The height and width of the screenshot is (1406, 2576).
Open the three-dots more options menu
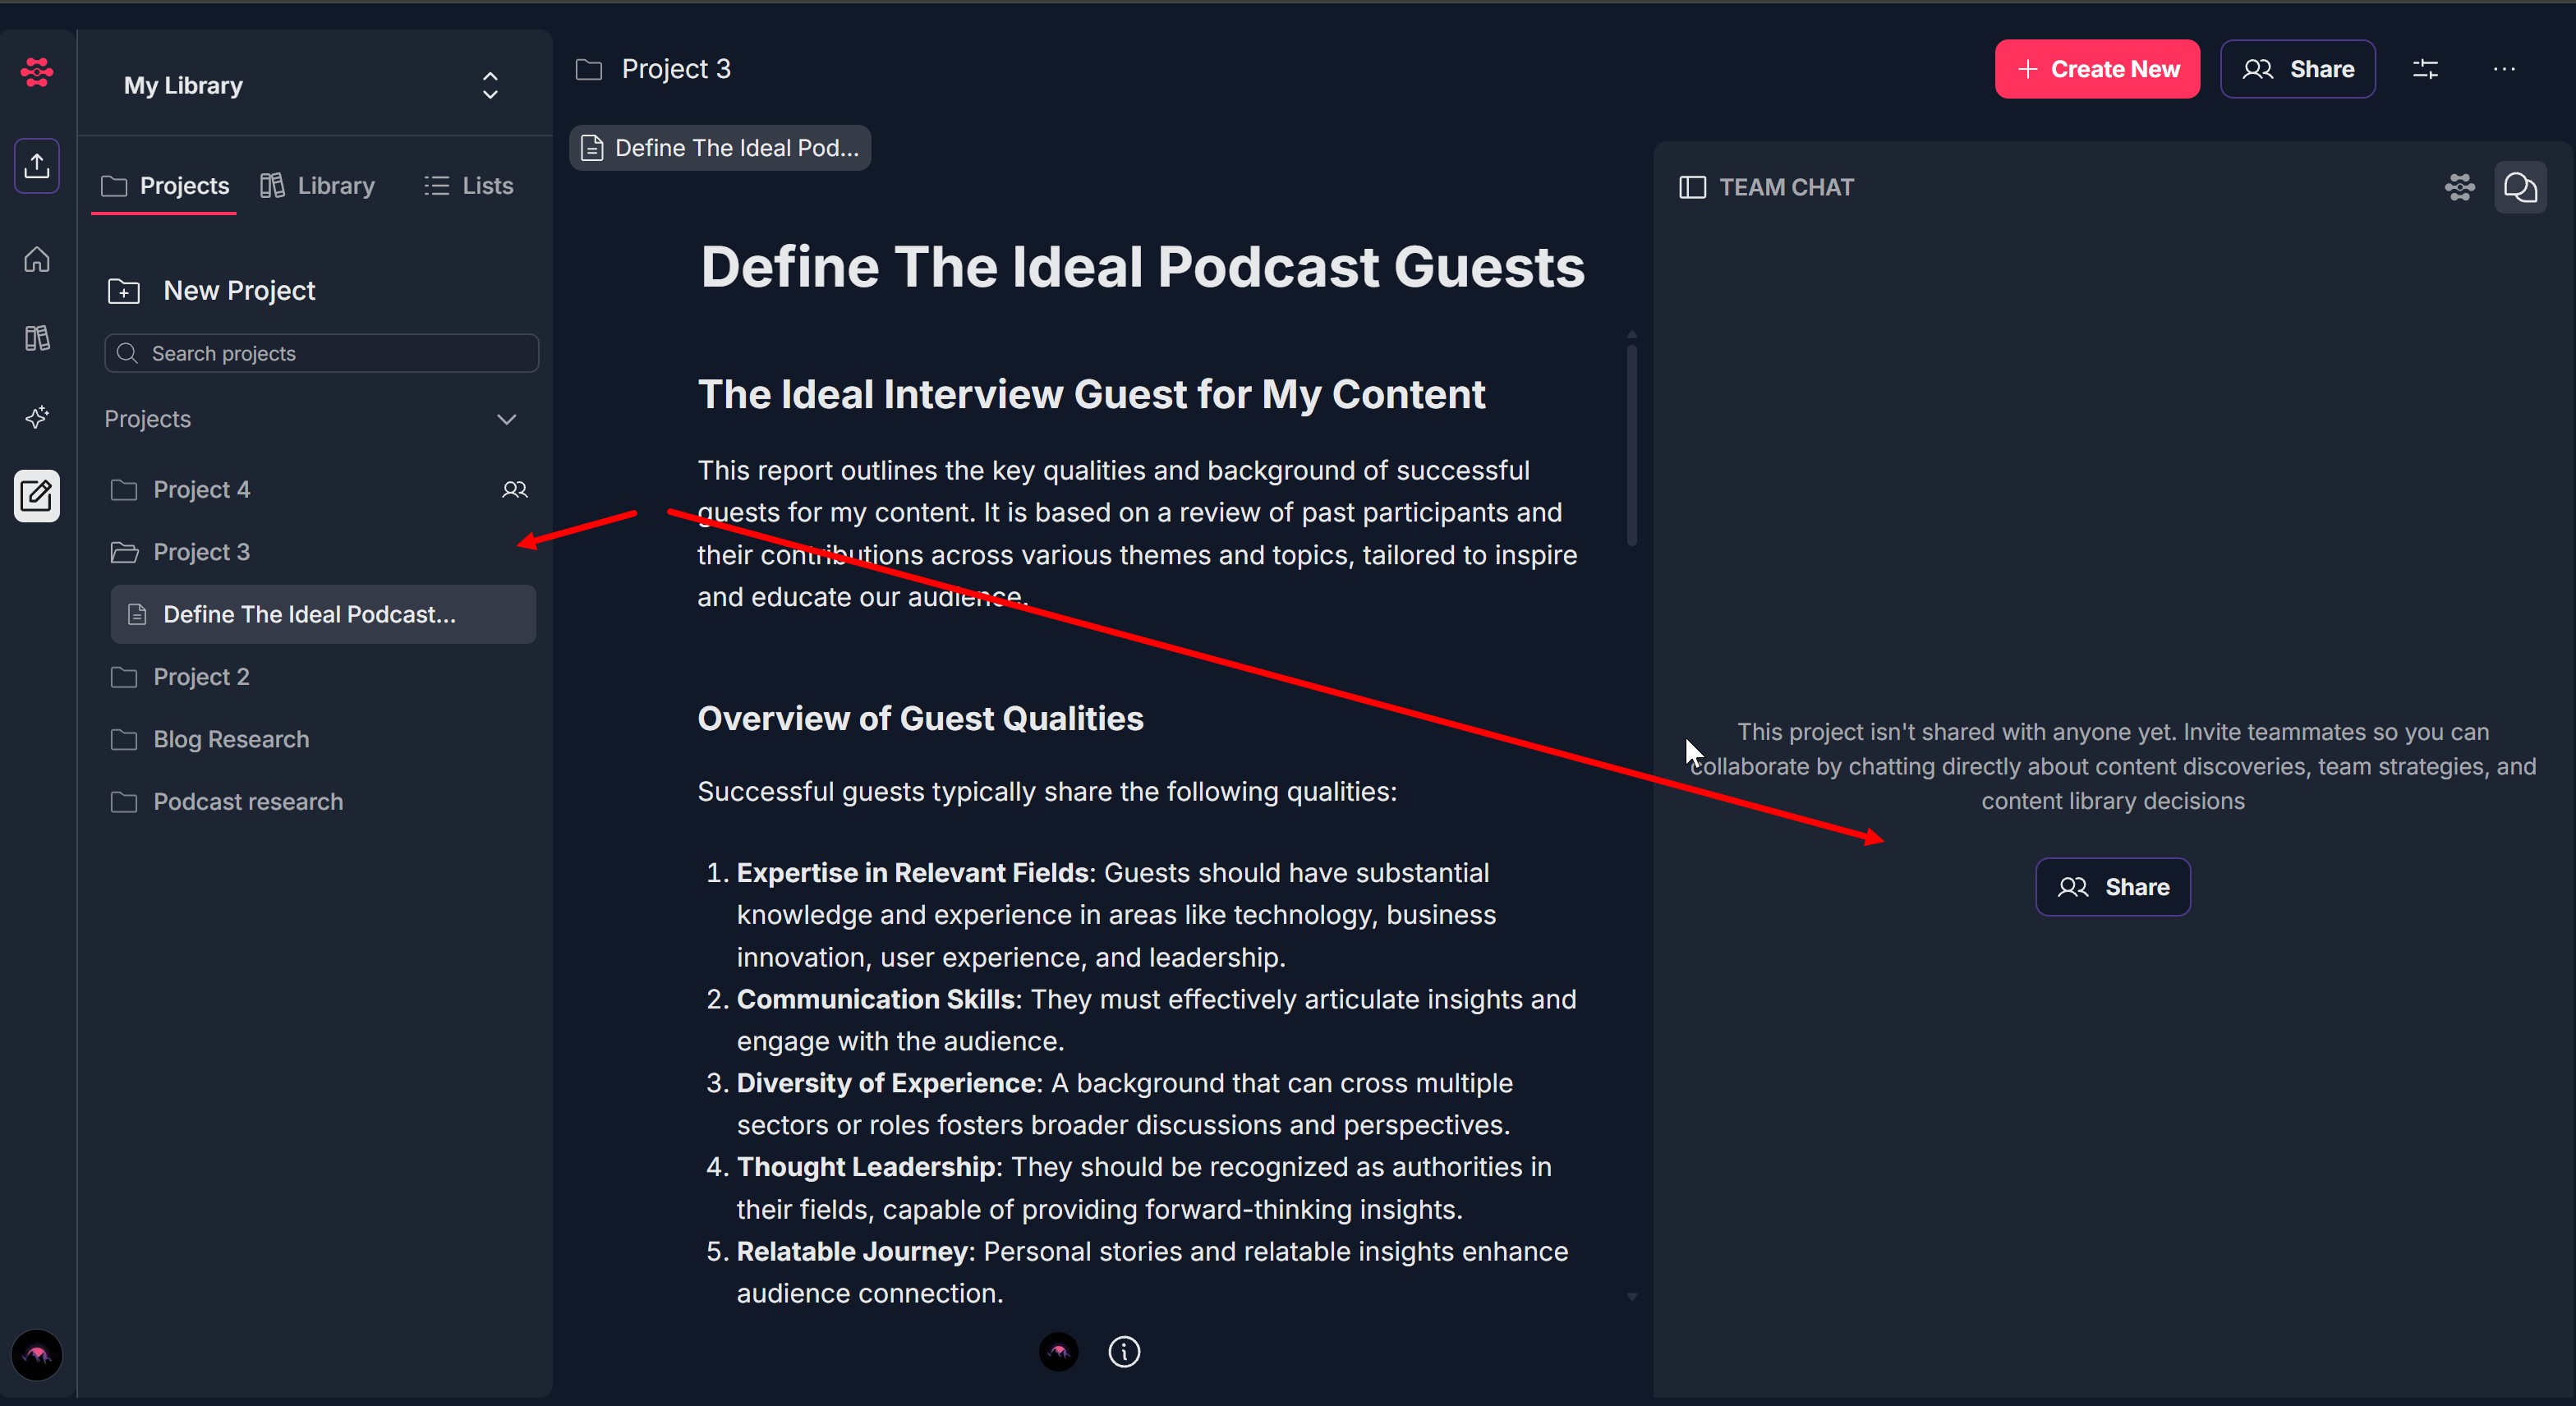click(2504, 69)
